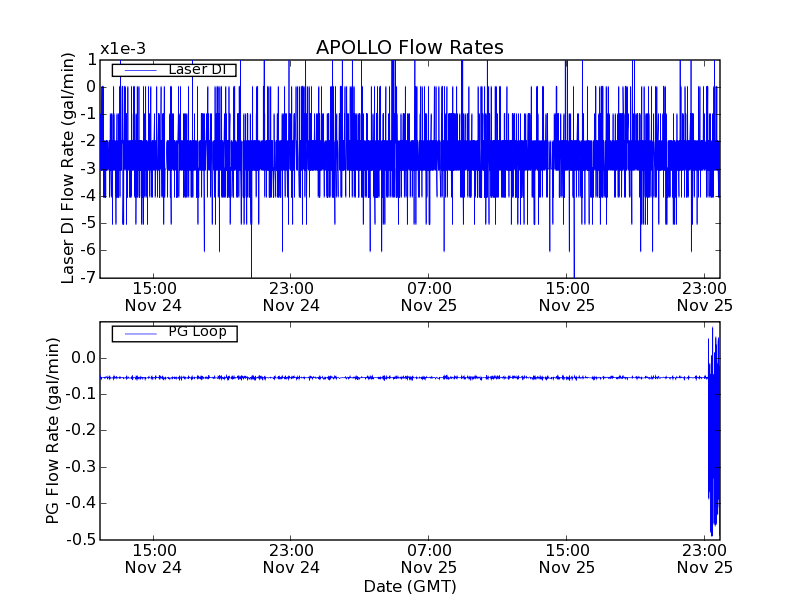Viewport: 800px width, 600px height.
Task: Select the PG Loop legend label
Action: point(197,332)
